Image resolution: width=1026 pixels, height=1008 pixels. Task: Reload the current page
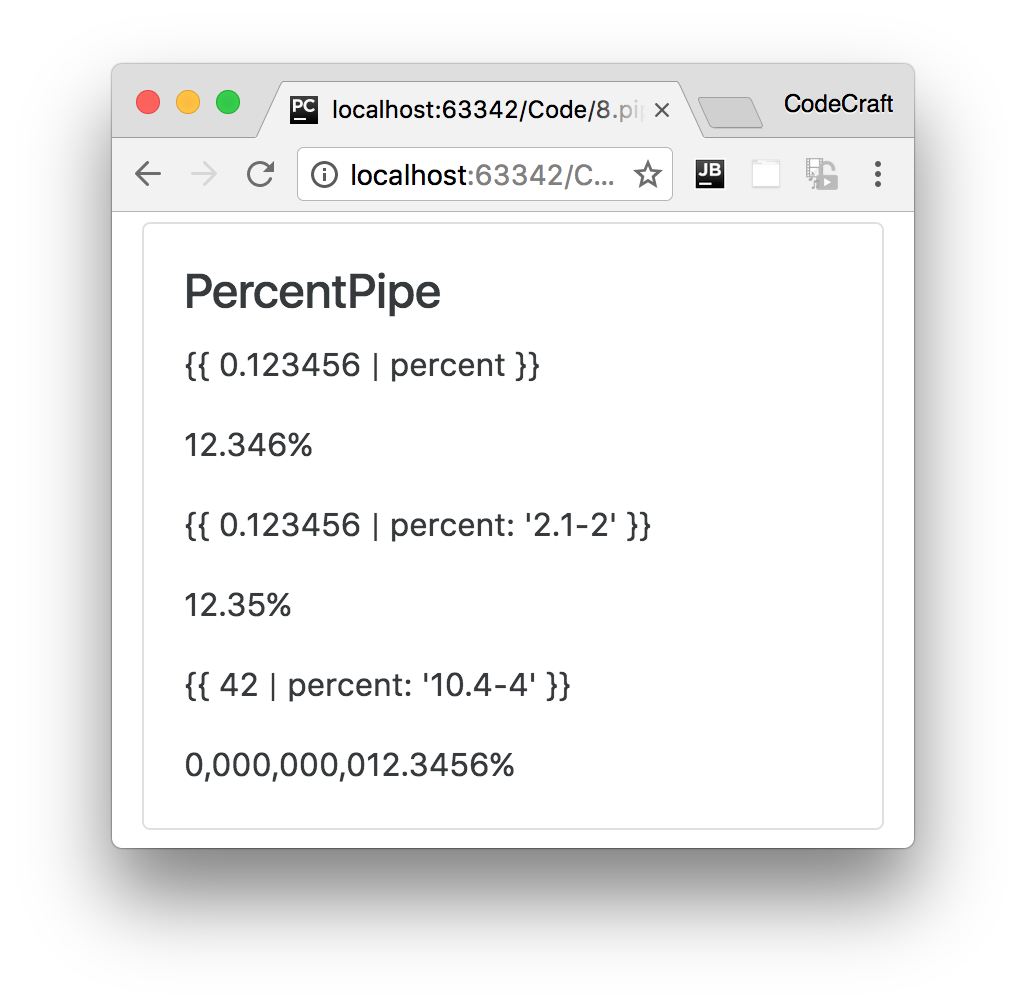tap(260, 174)
